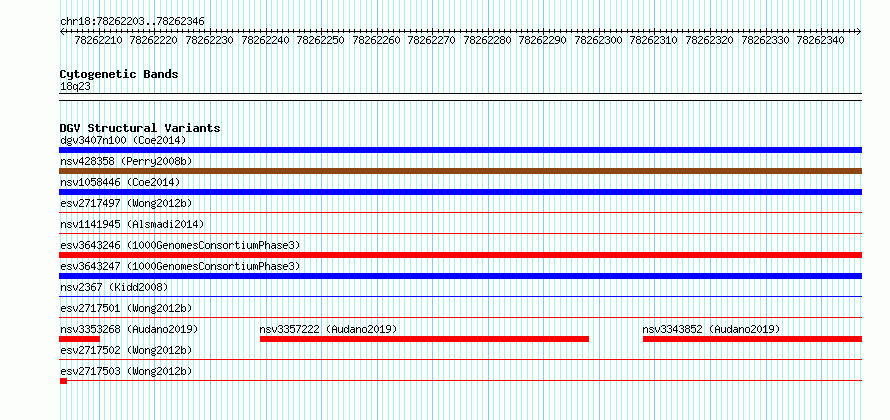The height and width of the screenshot is (420, 890).
Task: Open the esv2717497 (Wong2012b) variant
Action: [126, 203]
